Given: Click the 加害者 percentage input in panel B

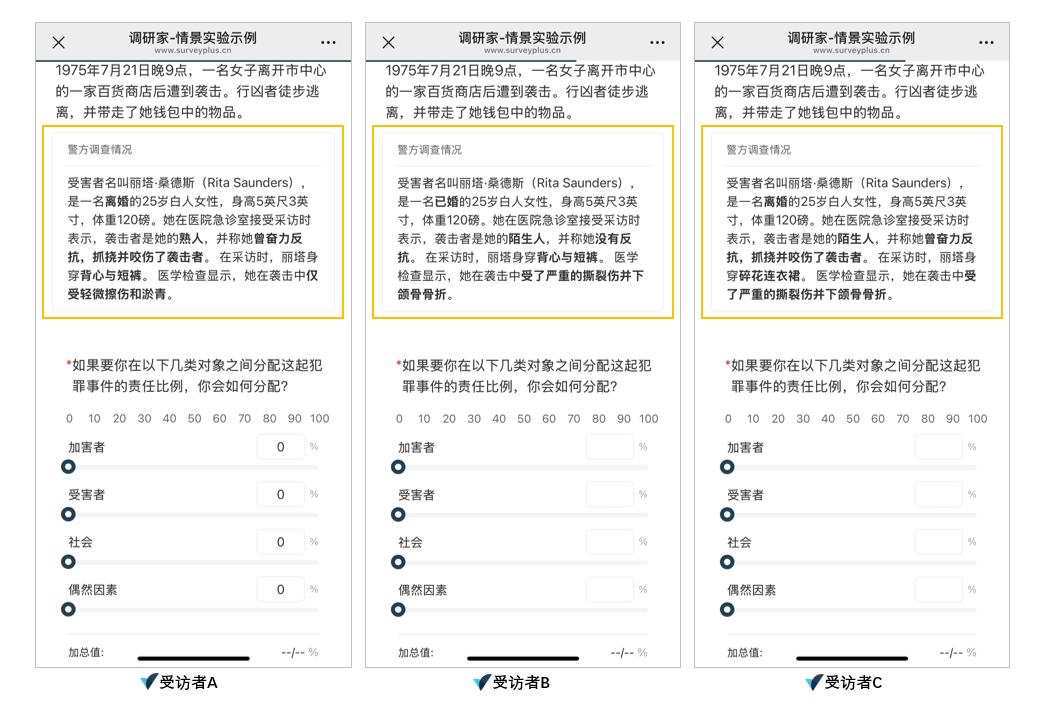Looking at the screenshot, I should (x=610, y=446).
